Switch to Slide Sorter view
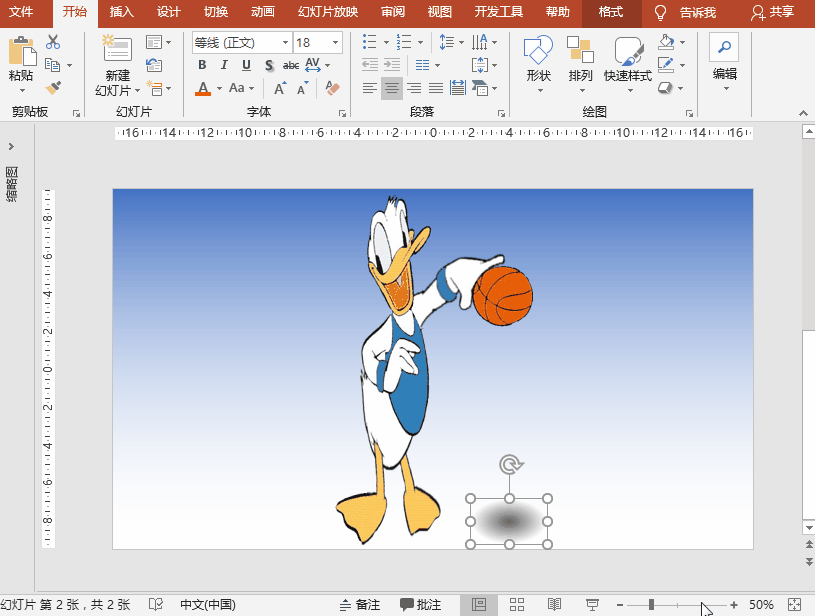Screen dimensions: 815x616 point(517,605)
